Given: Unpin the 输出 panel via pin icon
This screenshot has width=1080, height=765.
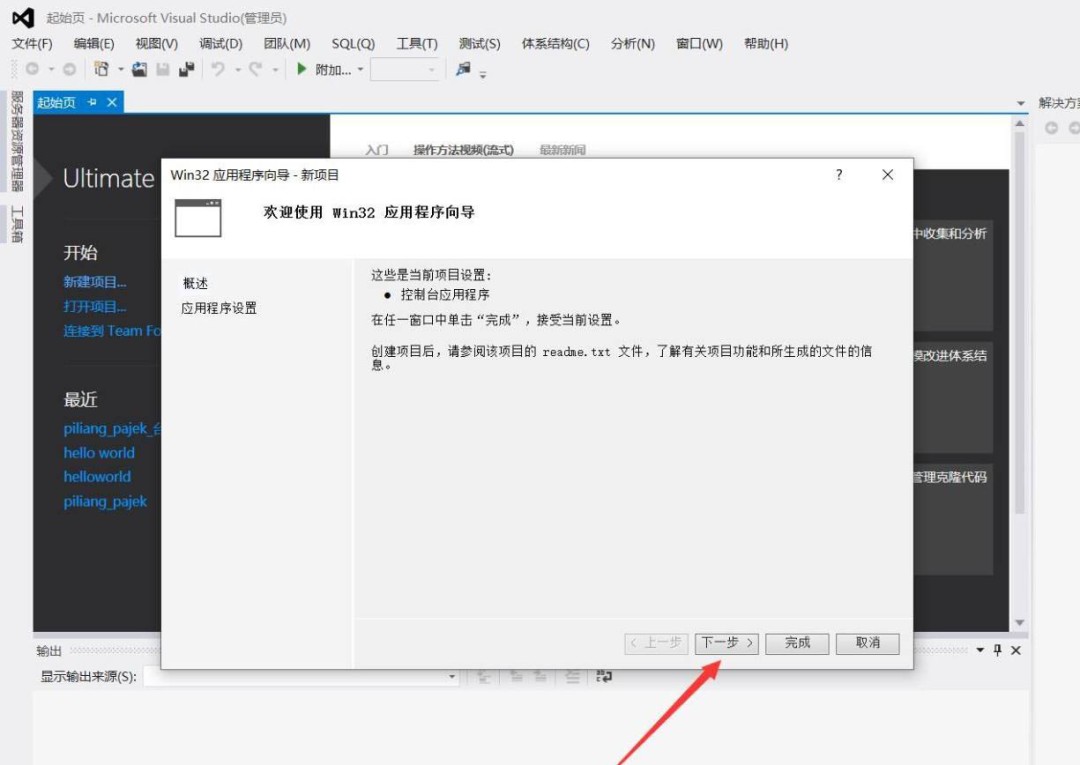Looking at the screenshot, I should click(x=998, y=650).
